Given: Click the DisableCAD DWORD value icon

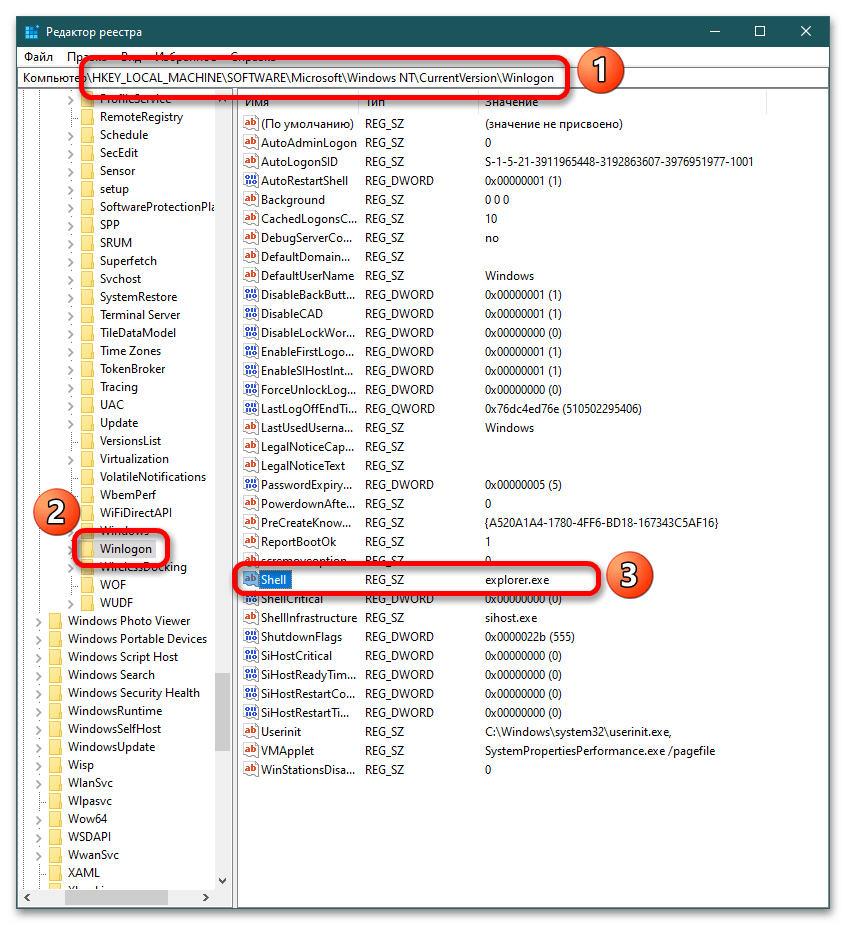Looking at the screenshot, I should 251,313.
